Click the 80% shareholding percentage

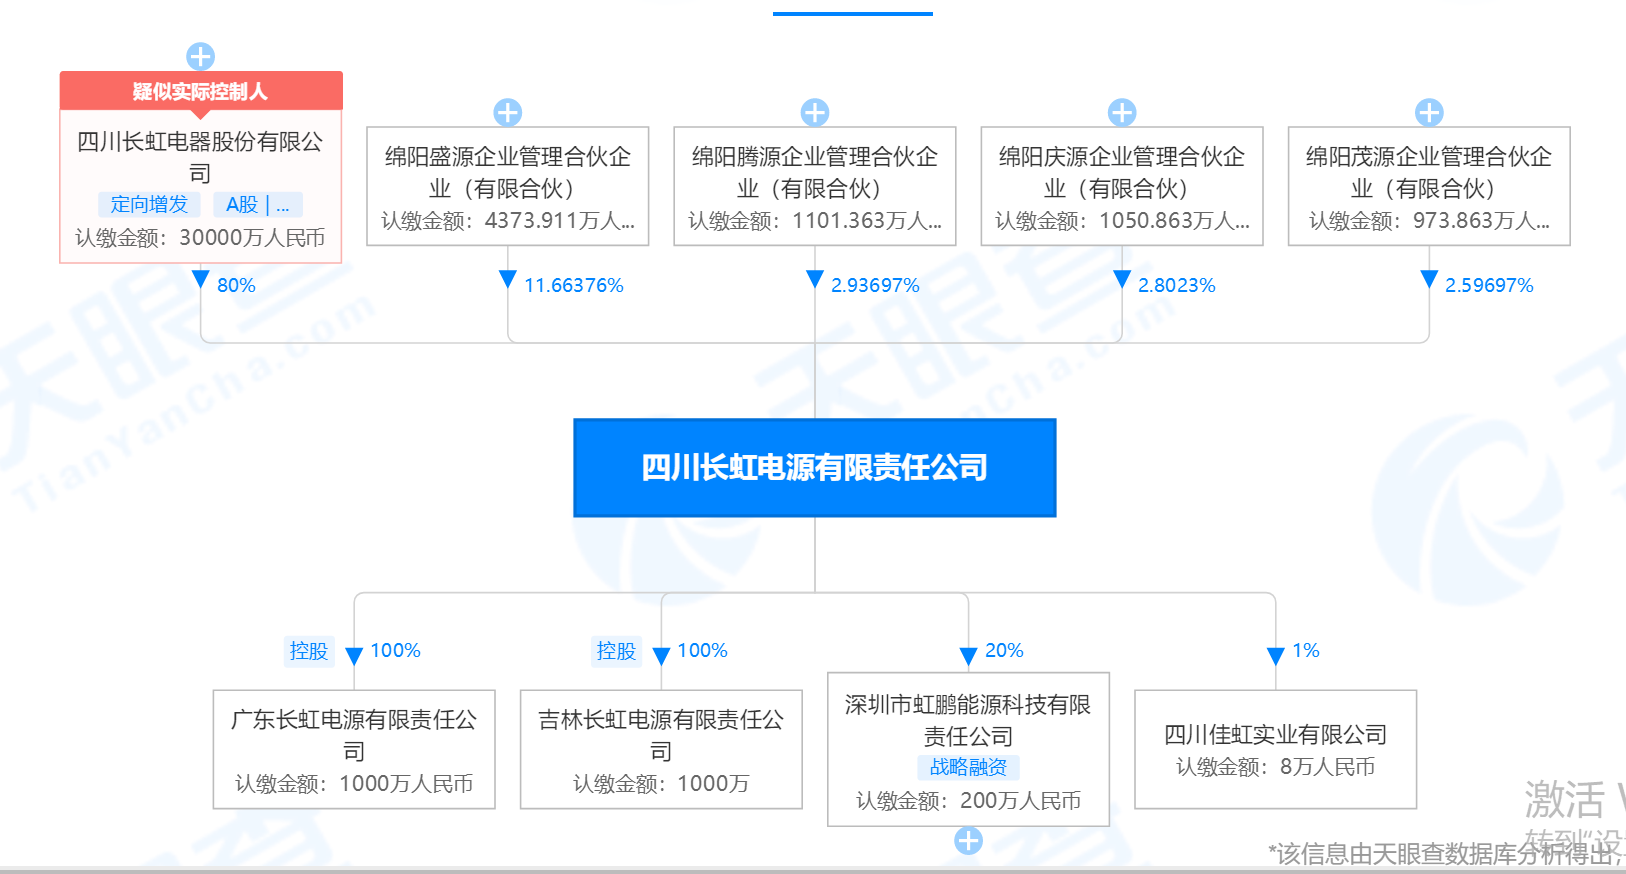point(236,285)
